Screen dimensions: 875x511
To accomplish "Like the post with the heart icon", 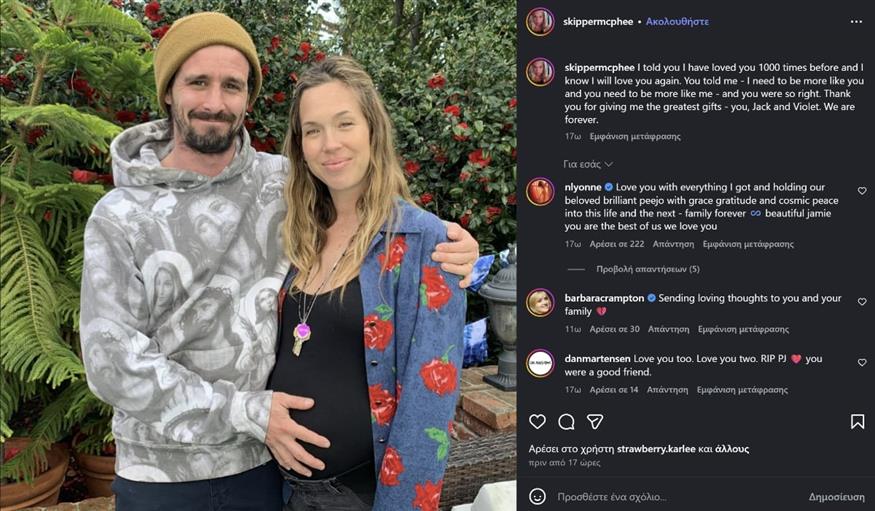I will 538,422.
